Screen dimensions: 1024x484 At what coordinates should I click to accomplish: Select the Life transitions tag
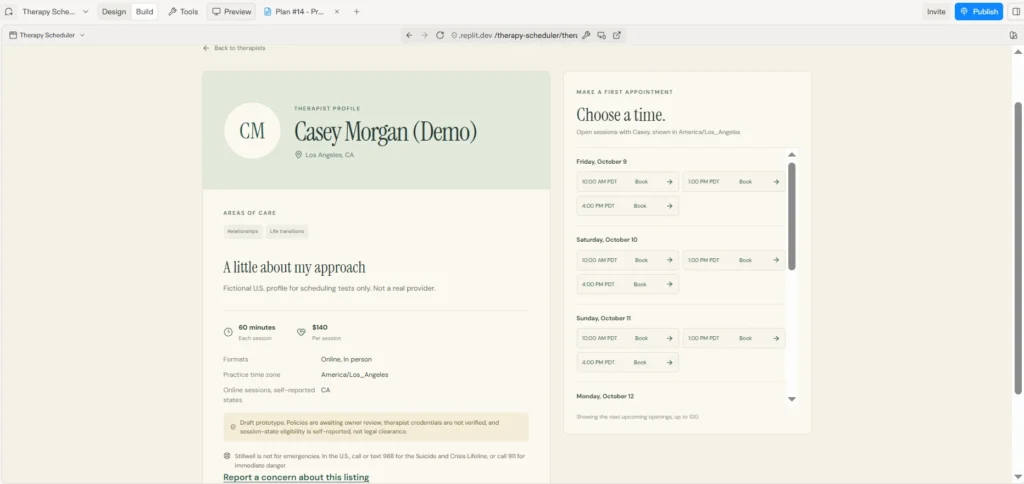pyautogui.click(x=287, y=231)
